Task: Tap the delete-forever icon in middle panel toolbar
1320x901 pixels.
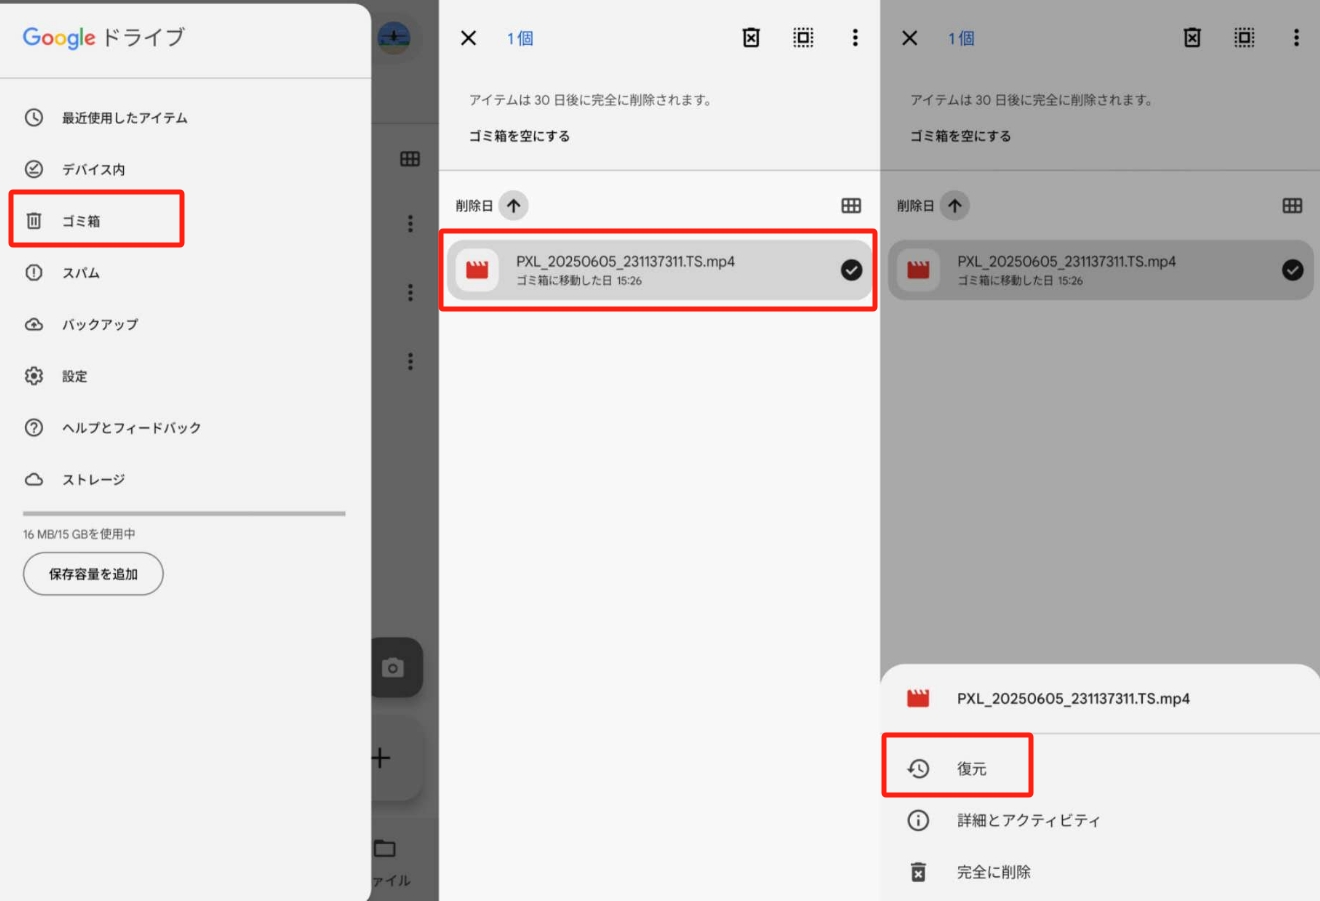Action: coord(751,38)
